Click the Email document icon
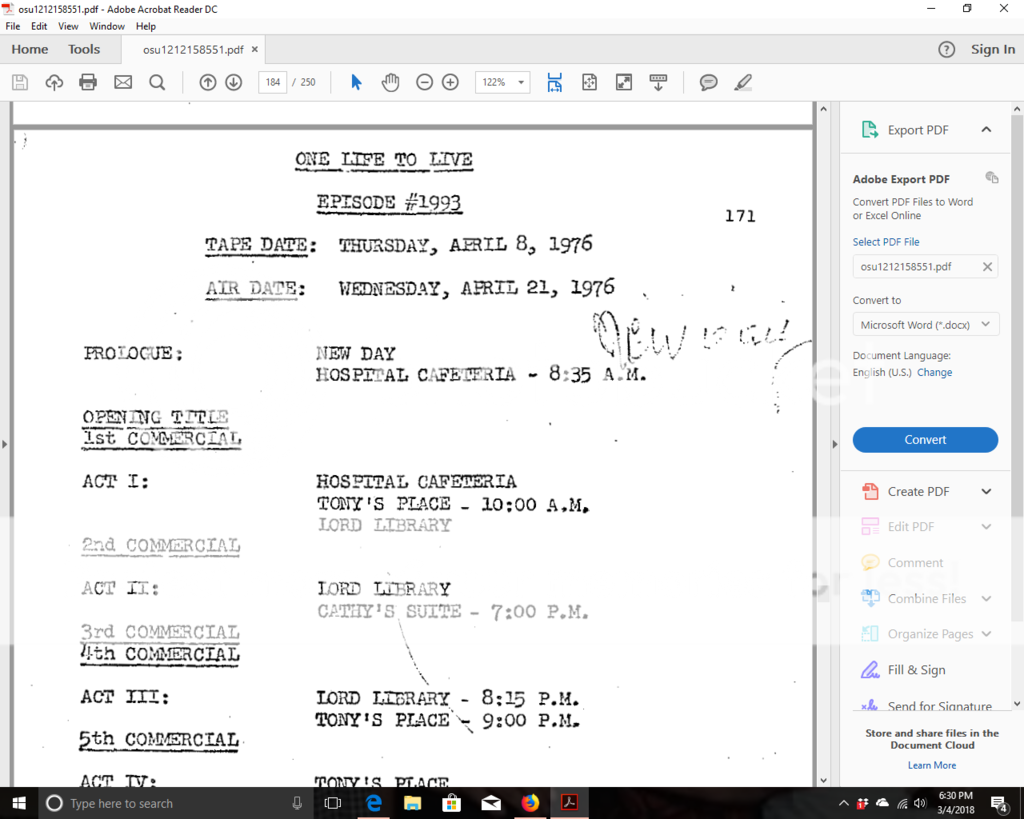 122,82
